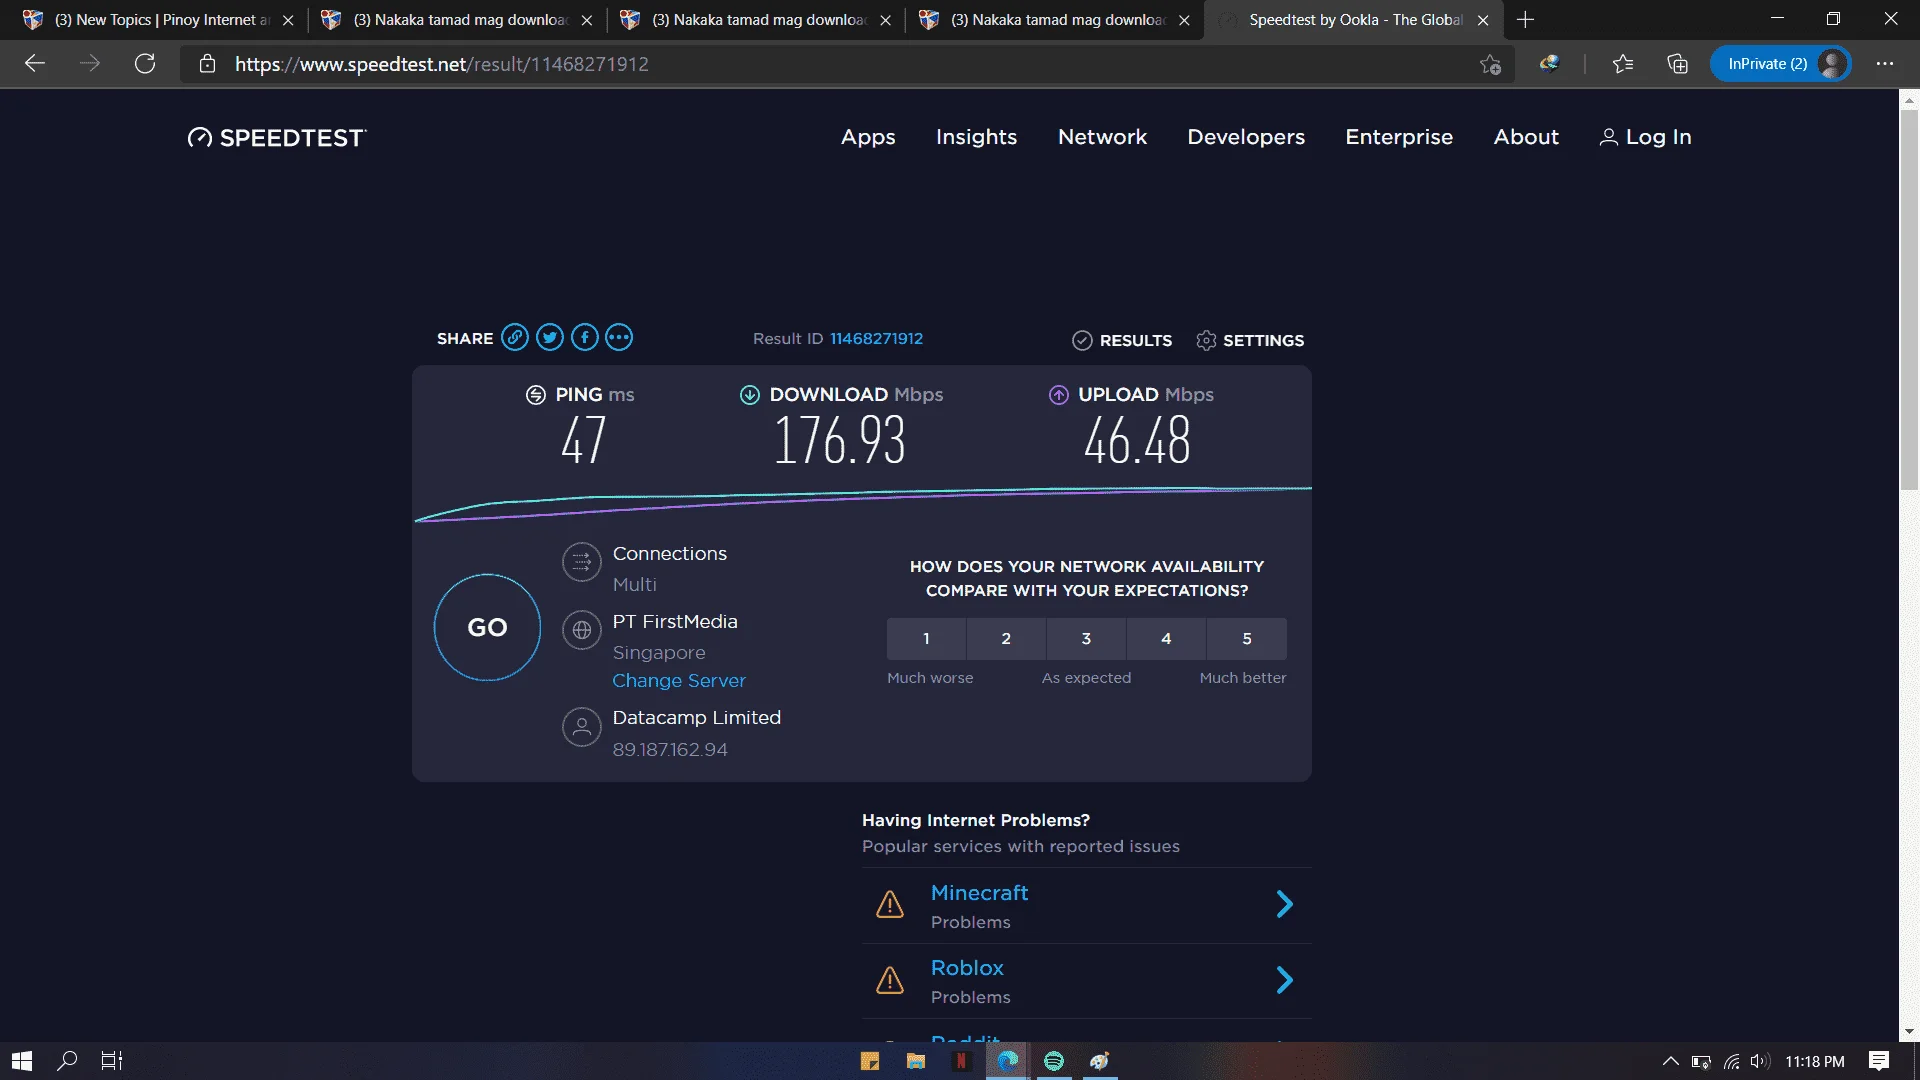Click the PT FirstMedia server name
Viewport: 1920px width, 1080px height.
(675, 622)
